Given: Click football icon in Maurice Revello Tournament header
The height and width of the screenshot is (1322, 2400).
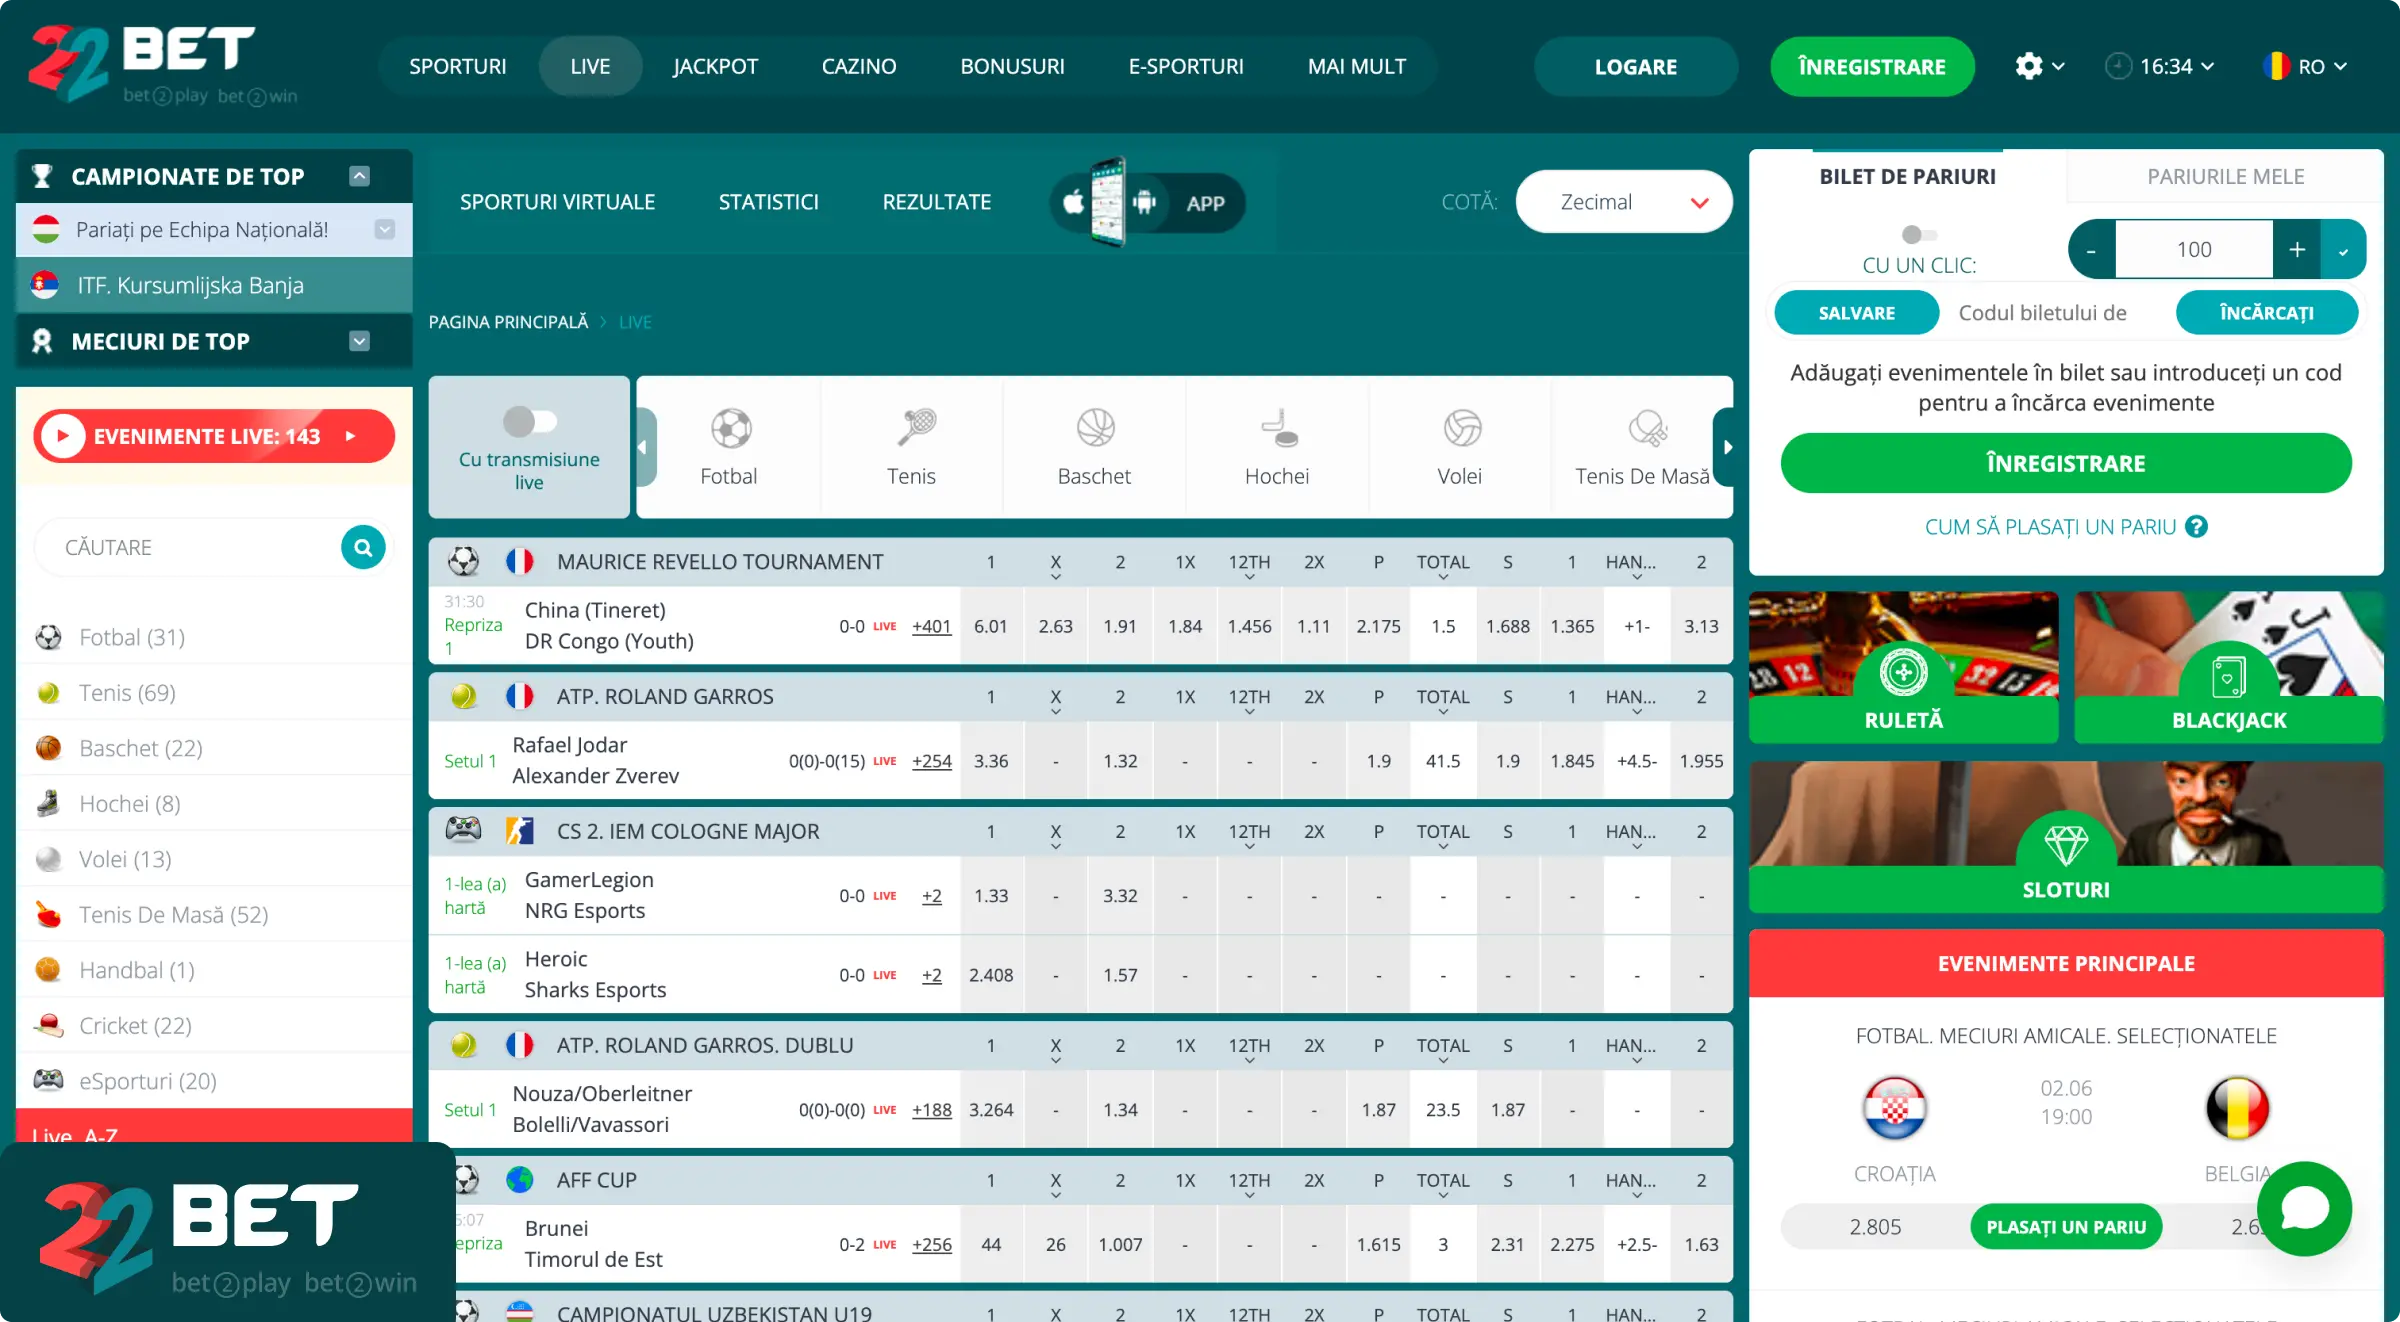Looking at the screenshot, I should click(464, 561).
